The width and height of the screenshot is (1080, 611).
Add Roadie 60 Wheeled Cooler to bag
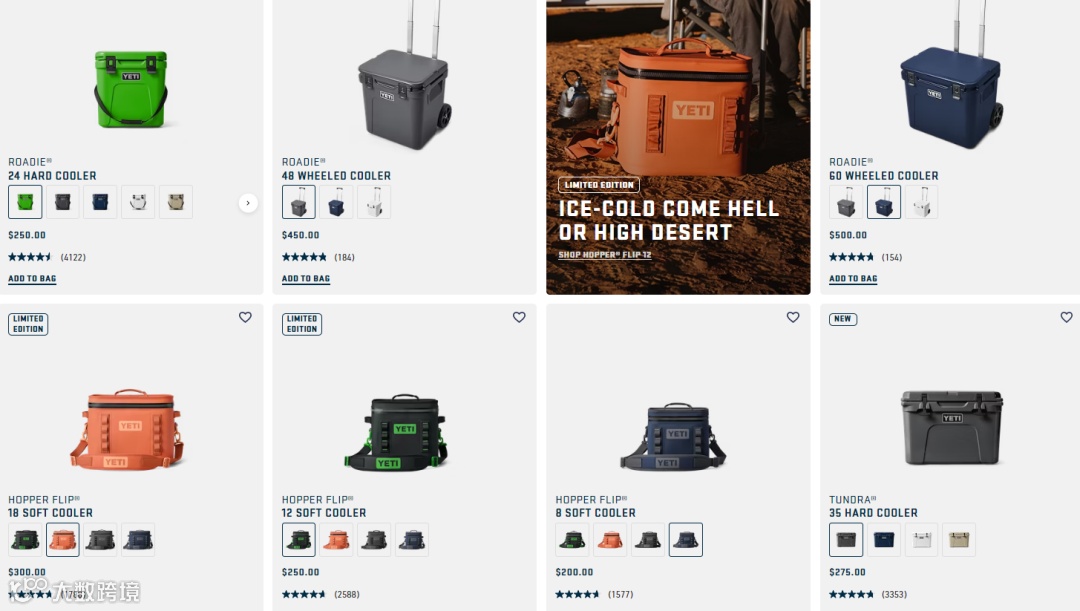[x=853, y=278]
